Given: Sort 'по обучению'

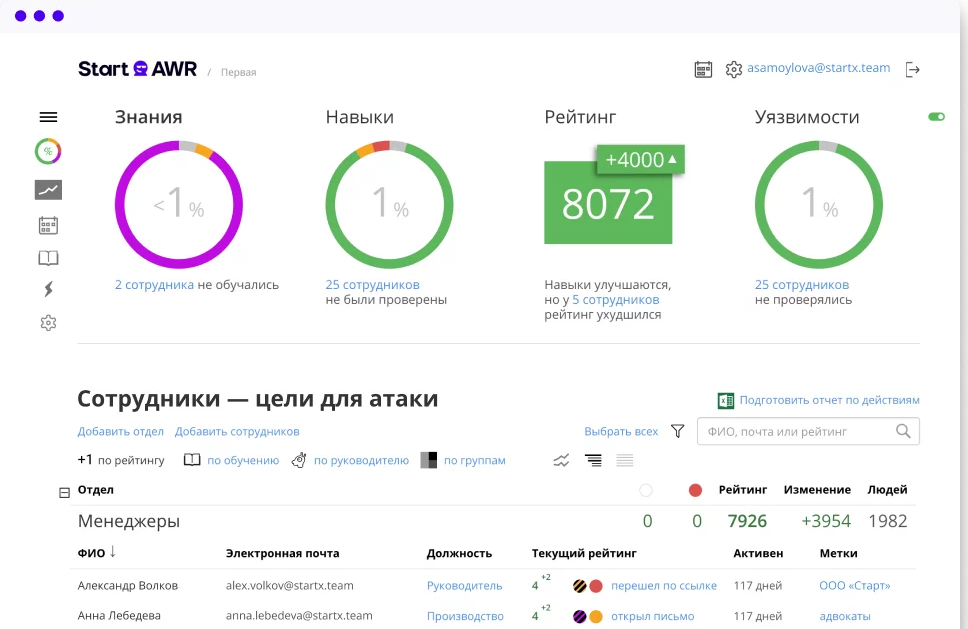Looking at the screenshot, I should 243,460.
